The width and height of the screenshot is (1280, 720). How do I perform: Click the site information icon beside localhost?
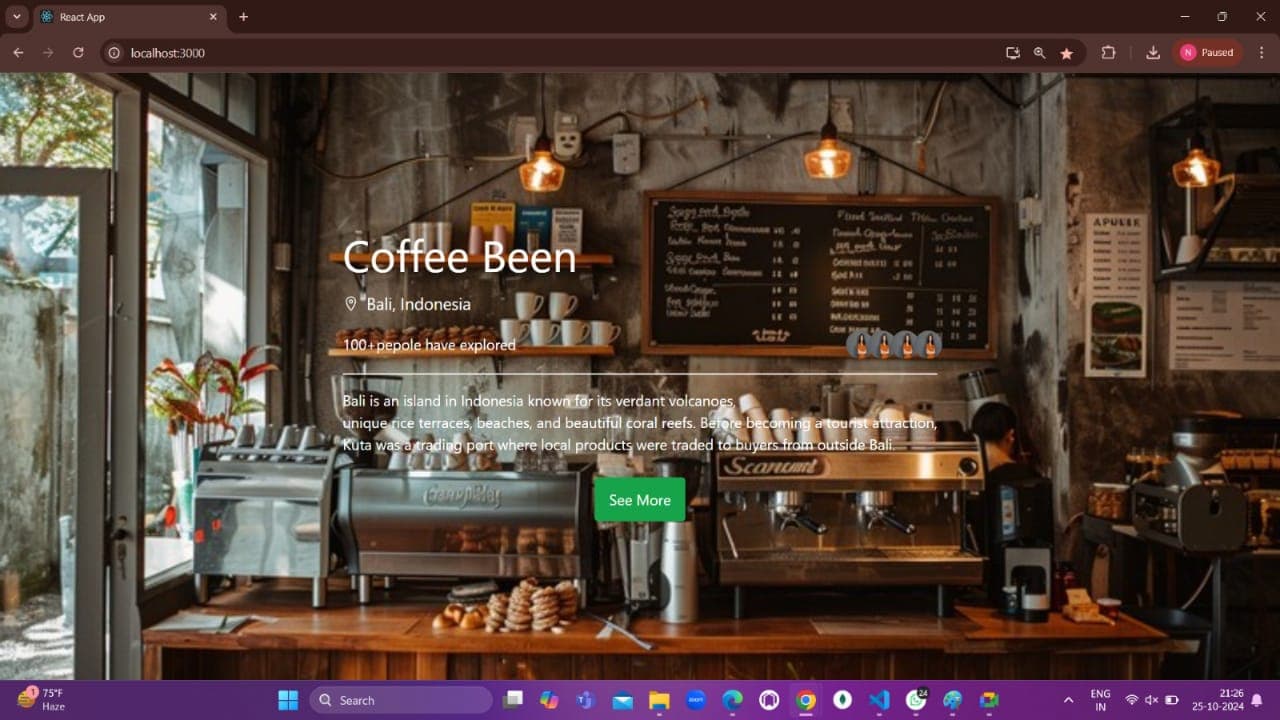pyautogui.click(x=114, y=53)
